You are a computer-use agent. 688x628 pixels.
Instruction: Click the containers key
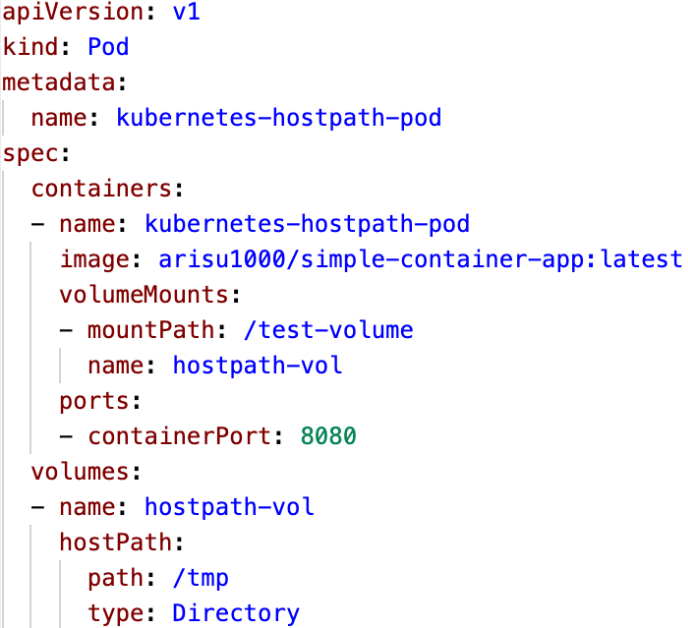(x=102, y=188)
